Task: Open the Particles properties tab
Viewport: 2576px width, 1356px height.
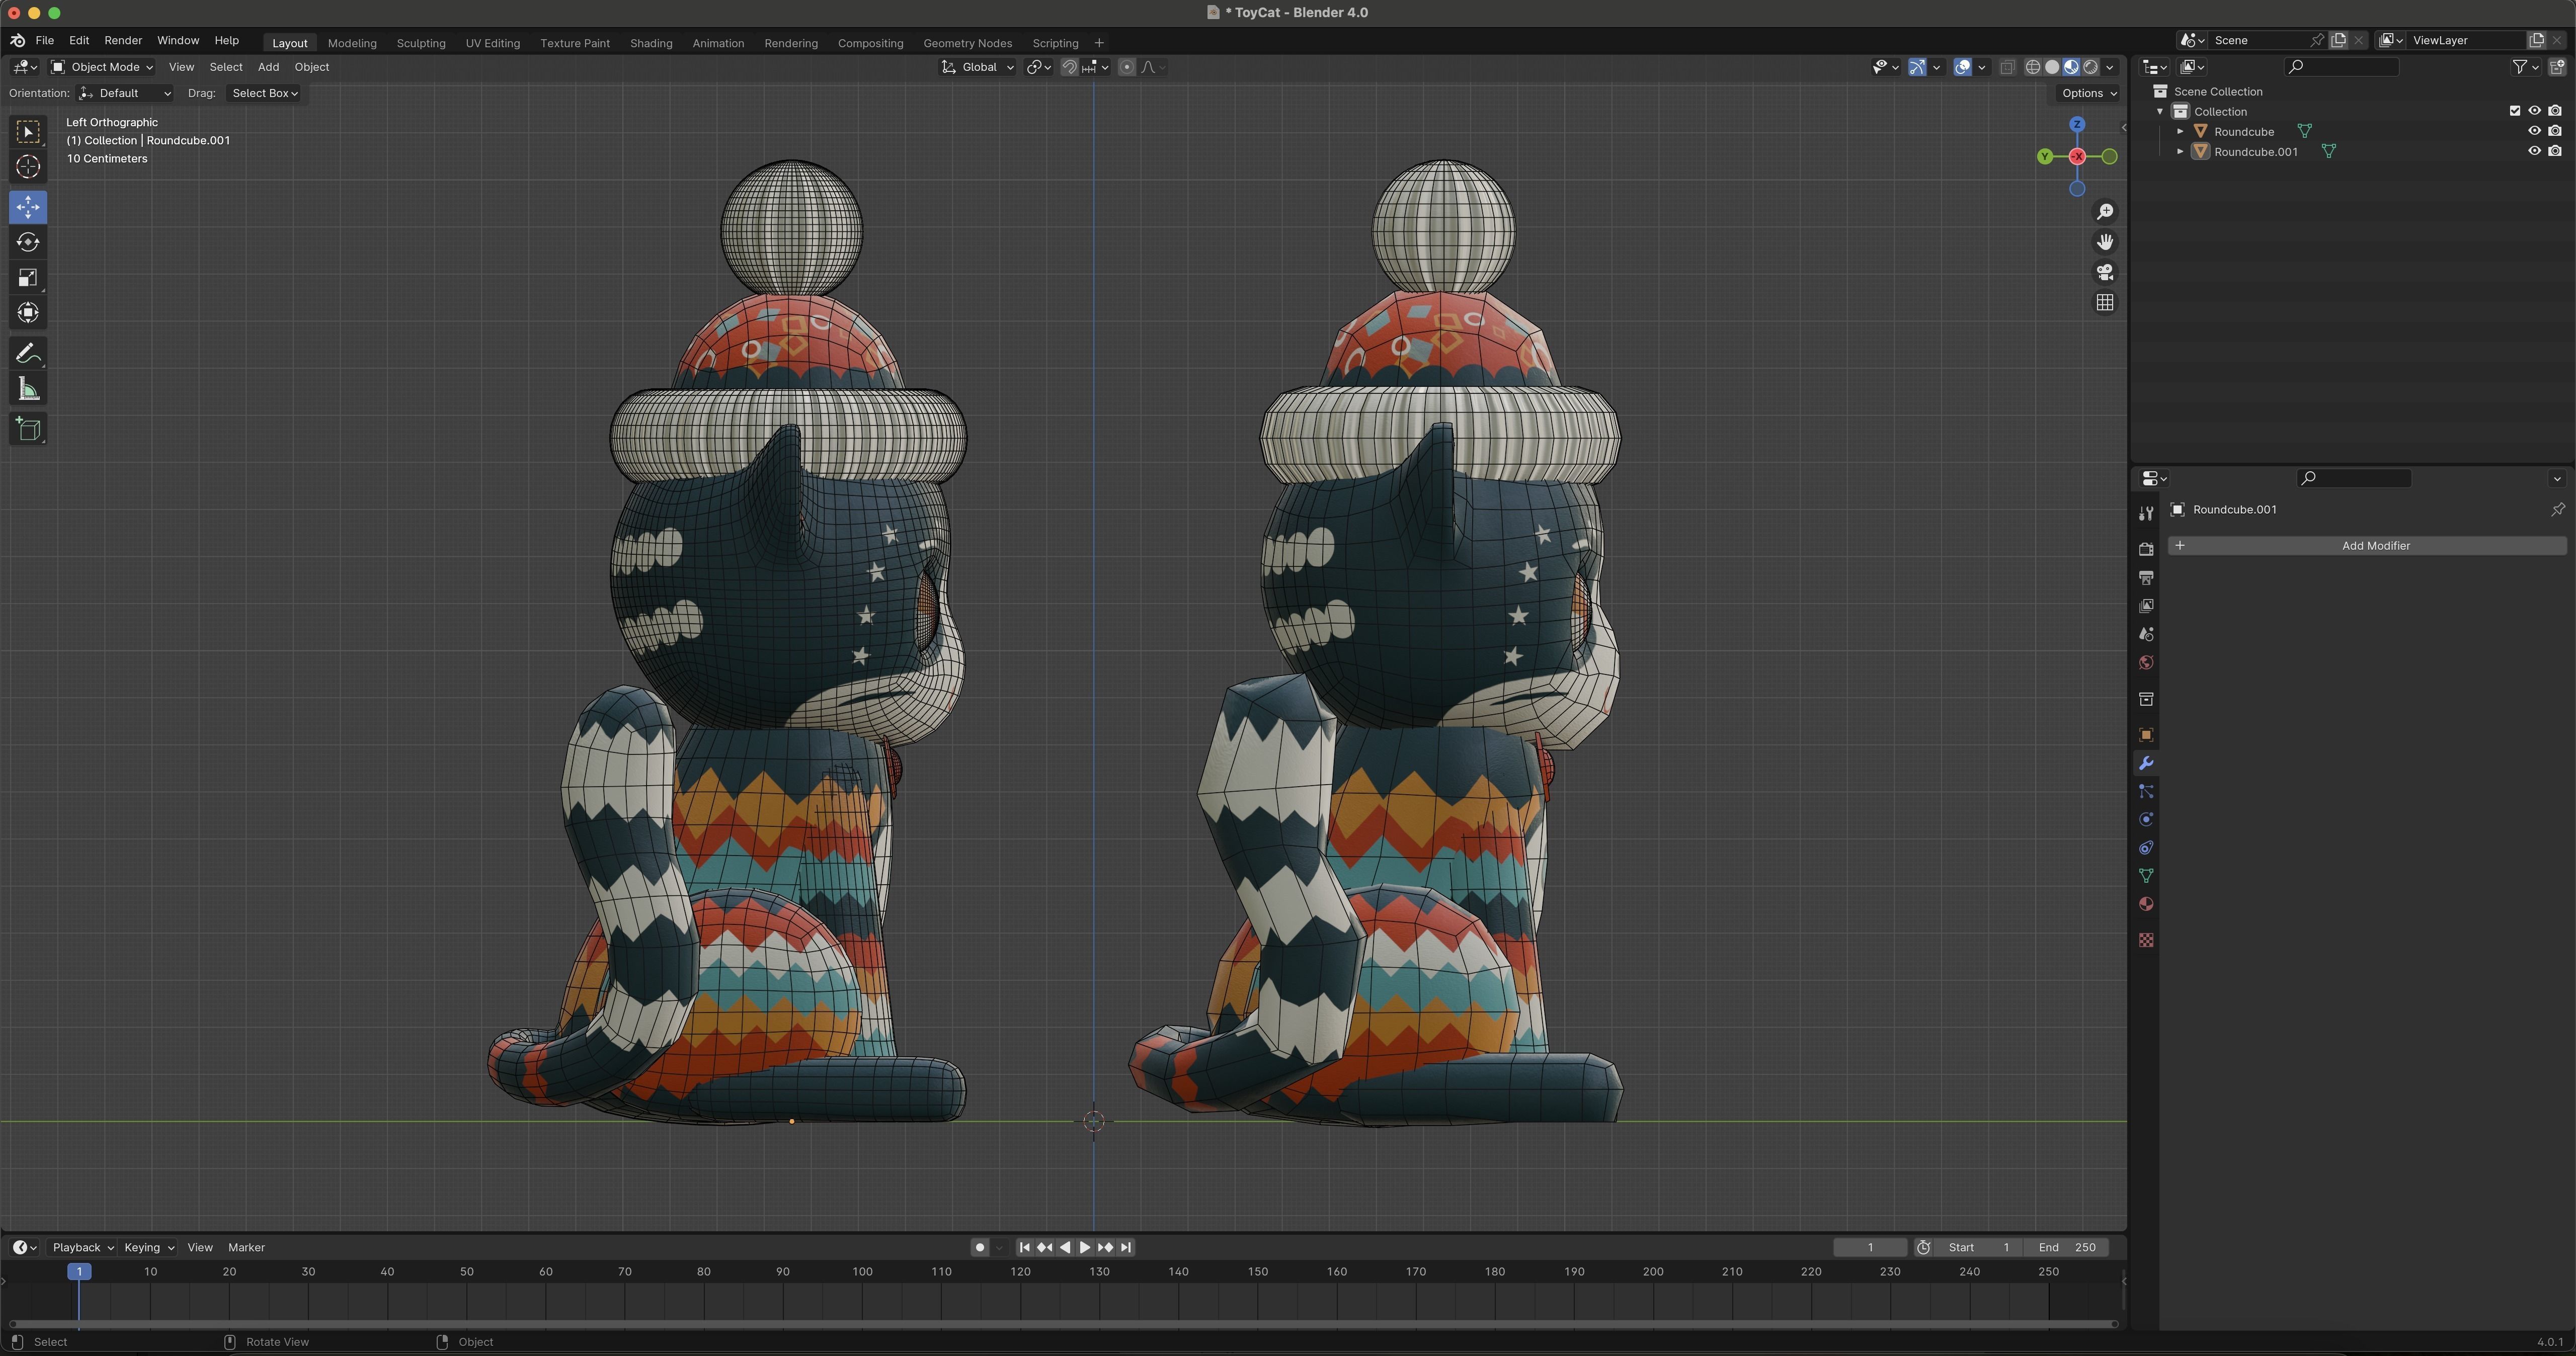Action: [2146, 792]
